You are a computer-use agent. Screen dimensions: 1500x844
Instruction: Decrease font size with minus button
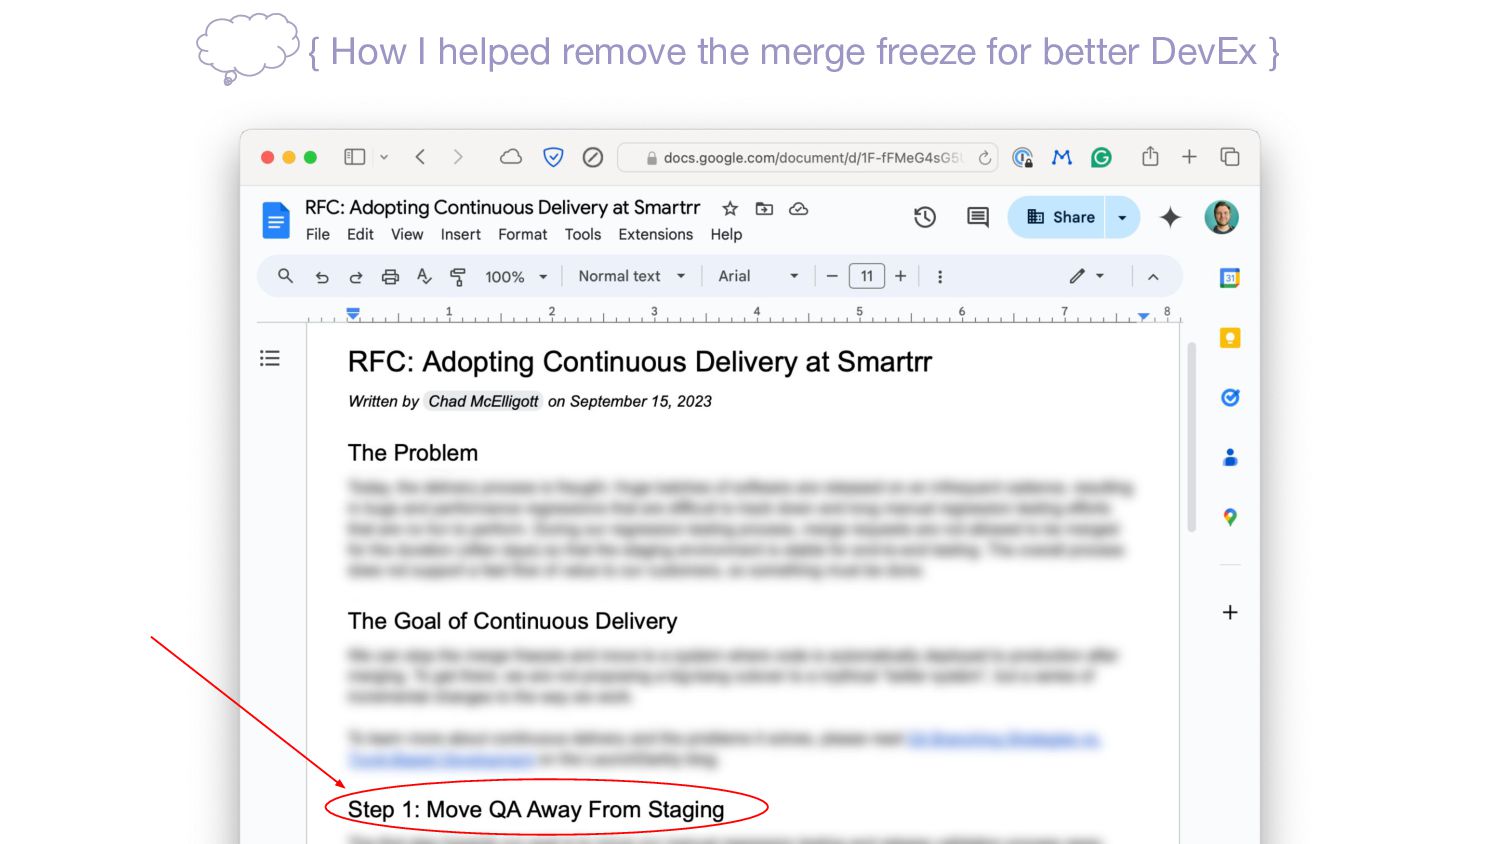[832, 276]
